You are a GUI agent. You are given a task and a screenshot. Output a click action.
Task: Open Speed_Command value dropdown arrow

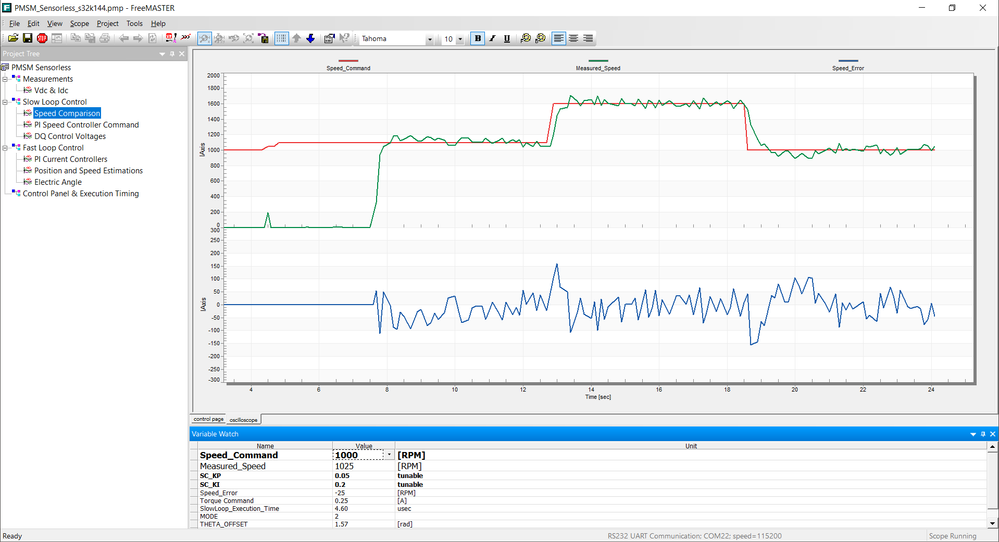coord(389,455)
